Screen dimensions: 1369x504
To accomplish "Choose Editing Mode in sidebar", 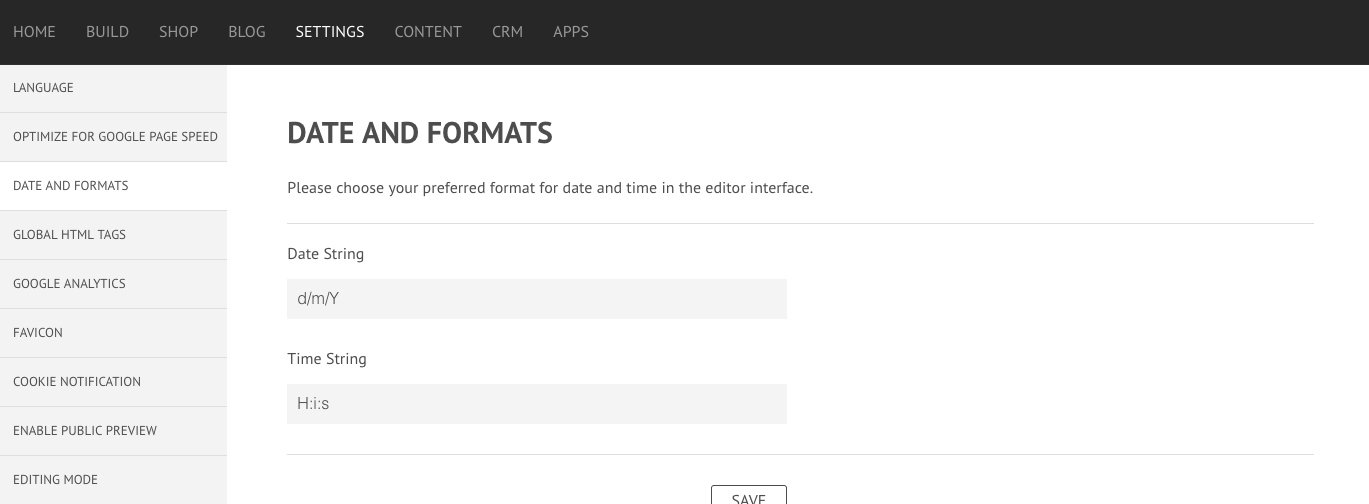I will [113, 480].
